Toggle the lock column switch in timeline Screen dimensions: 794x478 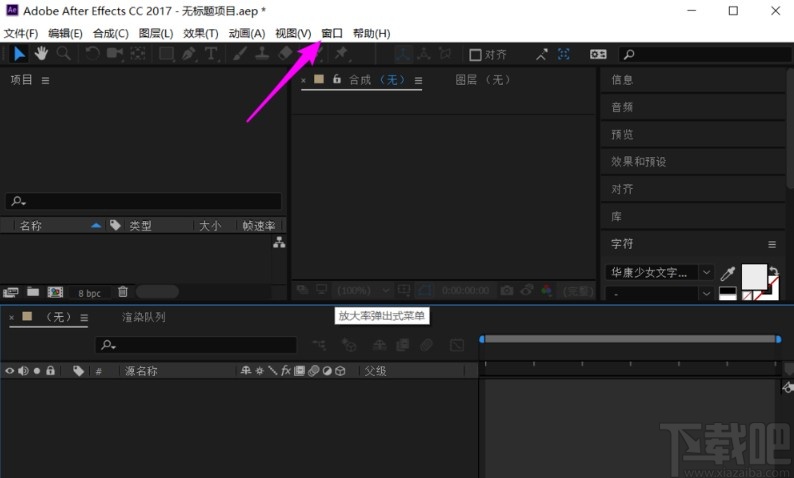pyautogui.click(x=50, y=371)
